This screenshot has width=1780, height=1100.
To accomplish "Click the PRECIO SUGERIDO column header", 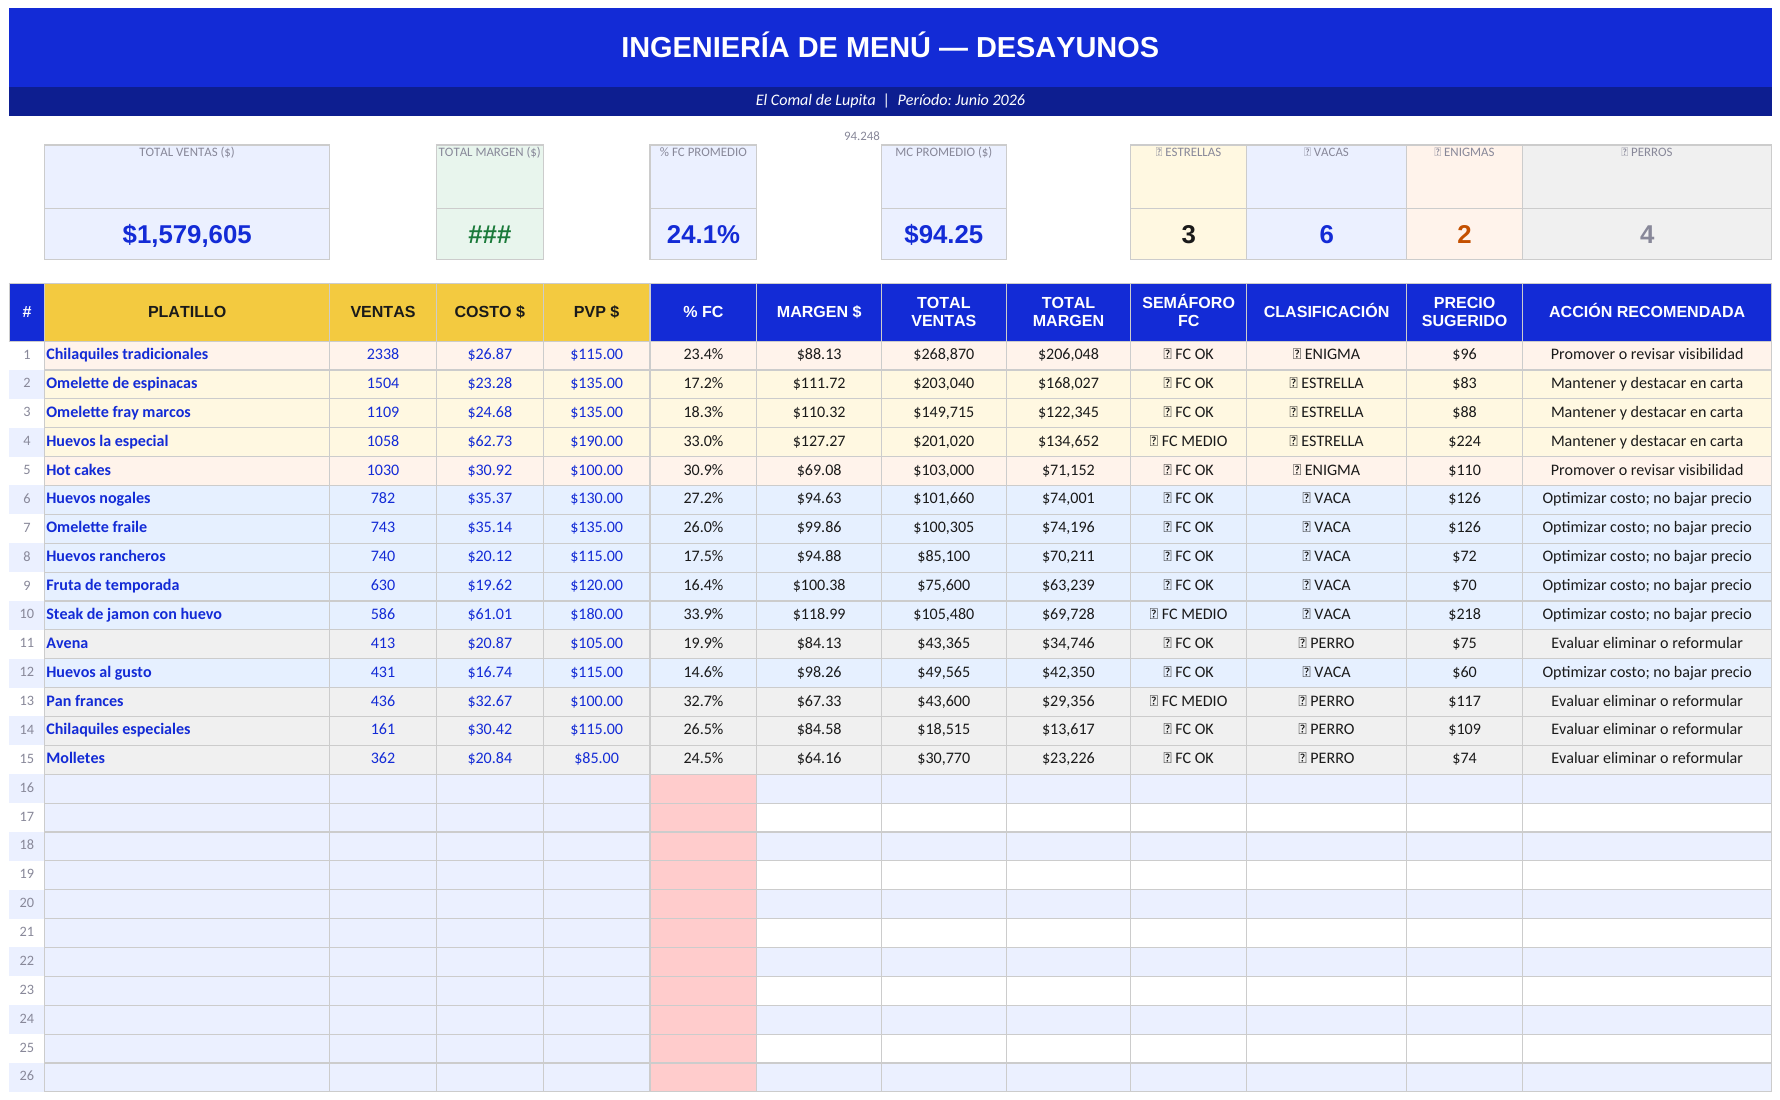I will pyautogui.click(x=1464, y=312).
